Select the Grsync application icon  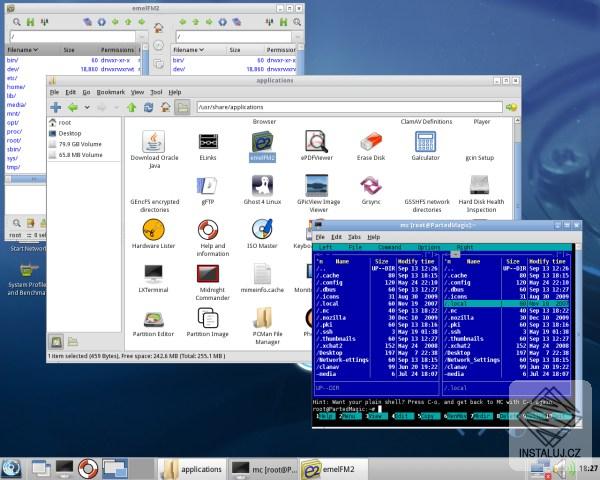click(371, 186)
